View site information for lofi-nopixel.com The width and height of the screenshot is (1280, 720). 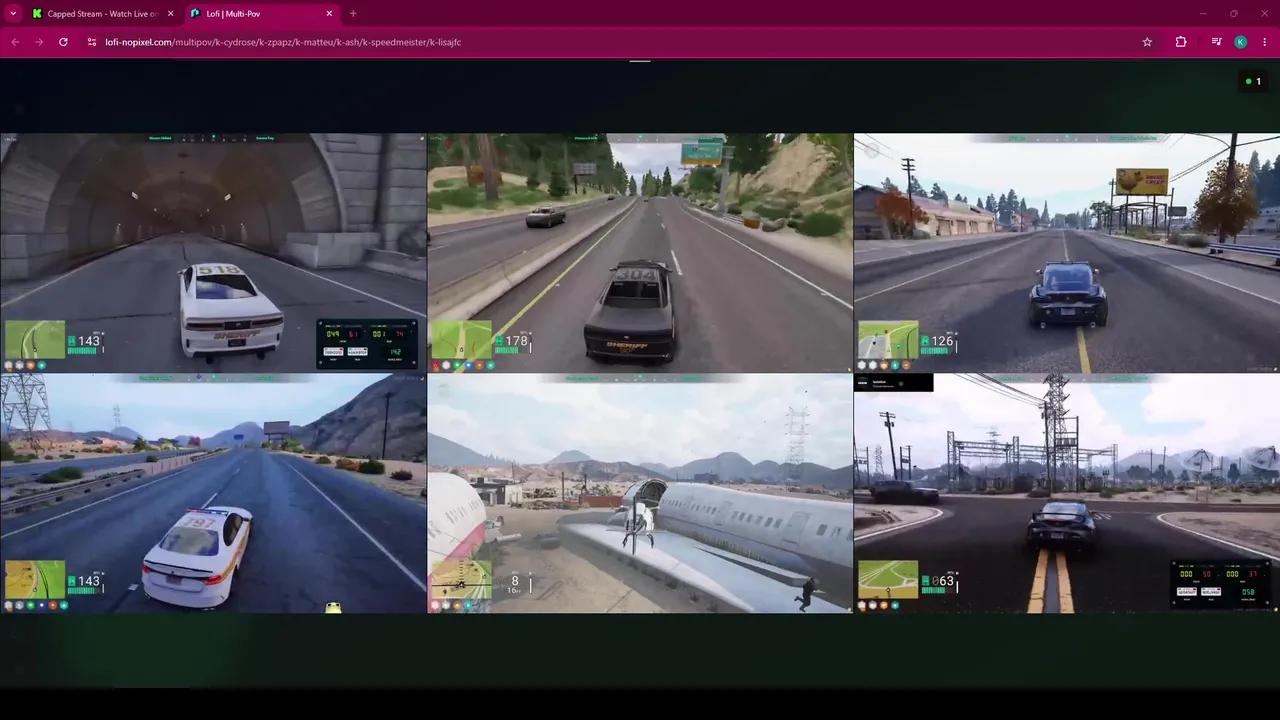pos(92,42)
